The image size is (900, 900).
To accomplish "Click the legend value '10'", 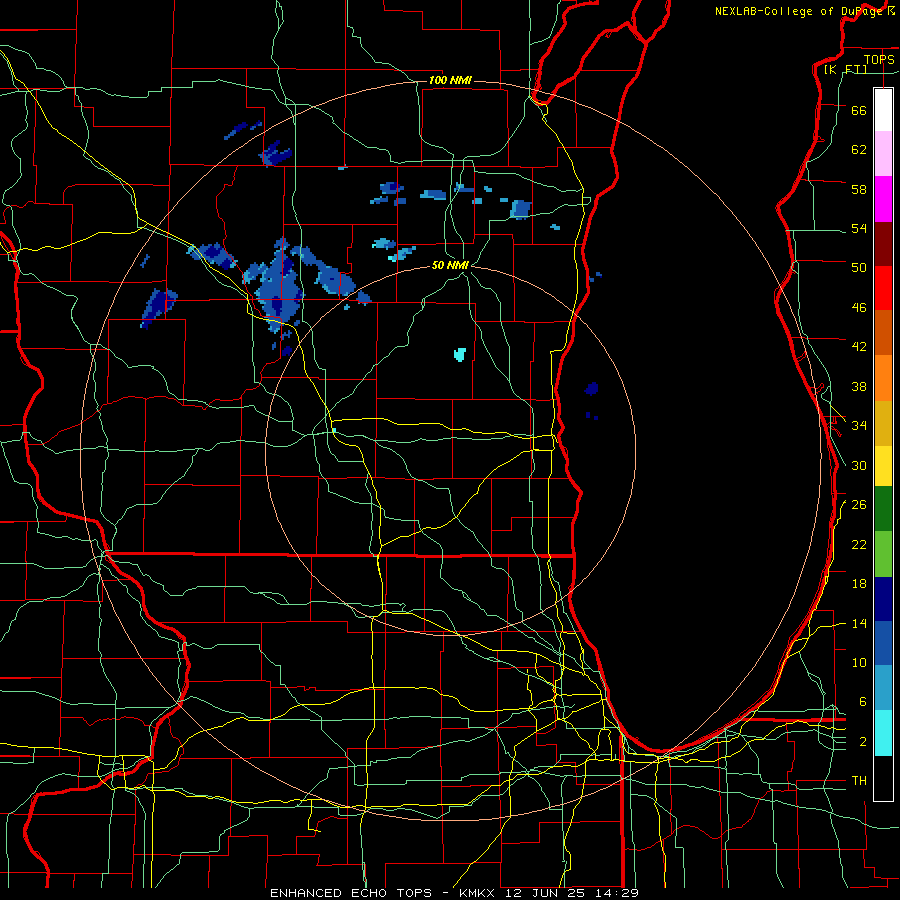I will (x=859, y=662).
